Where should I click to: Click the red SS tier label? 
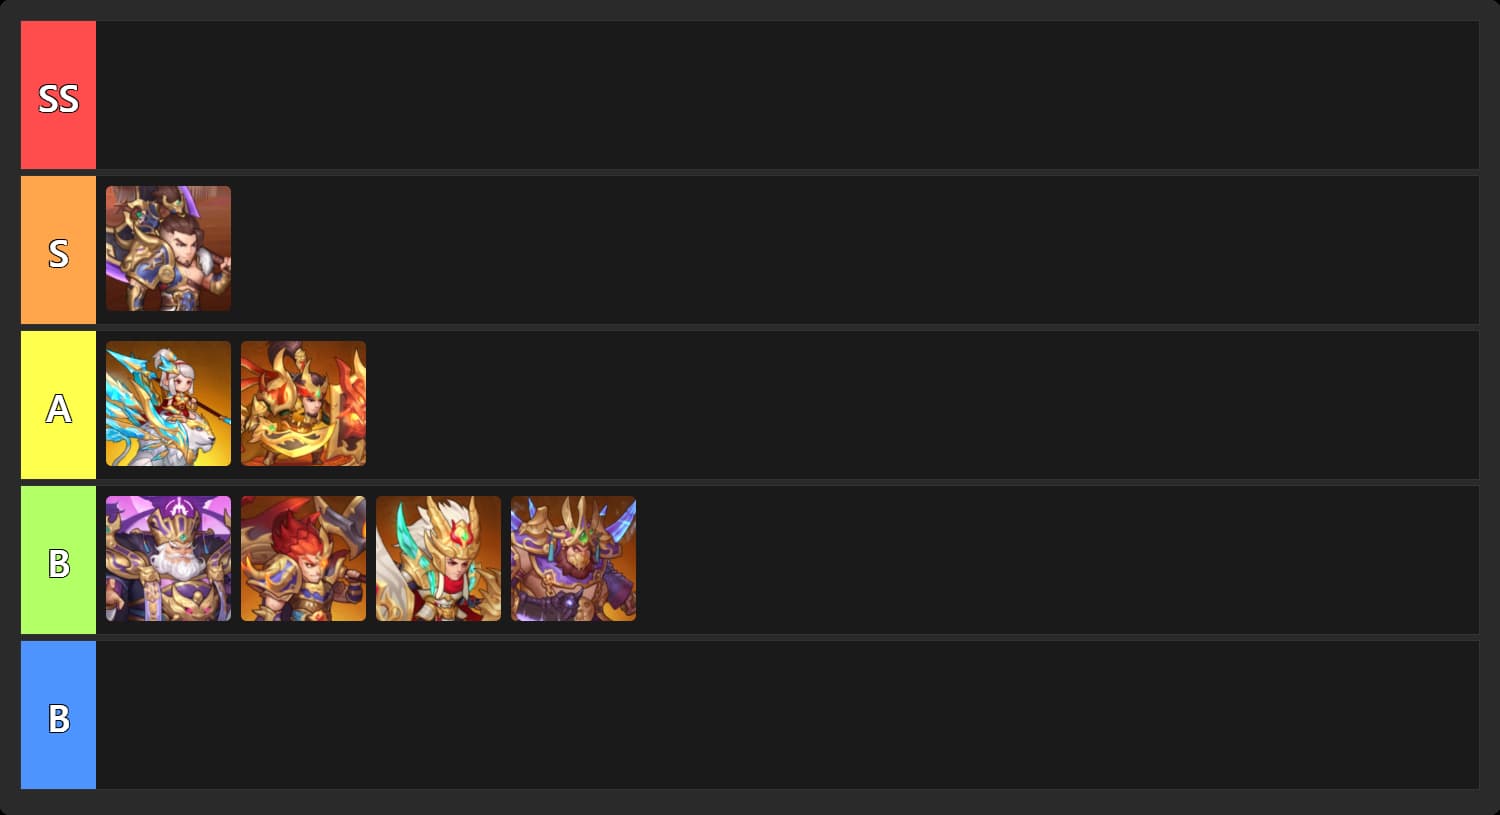pos(58,95)
